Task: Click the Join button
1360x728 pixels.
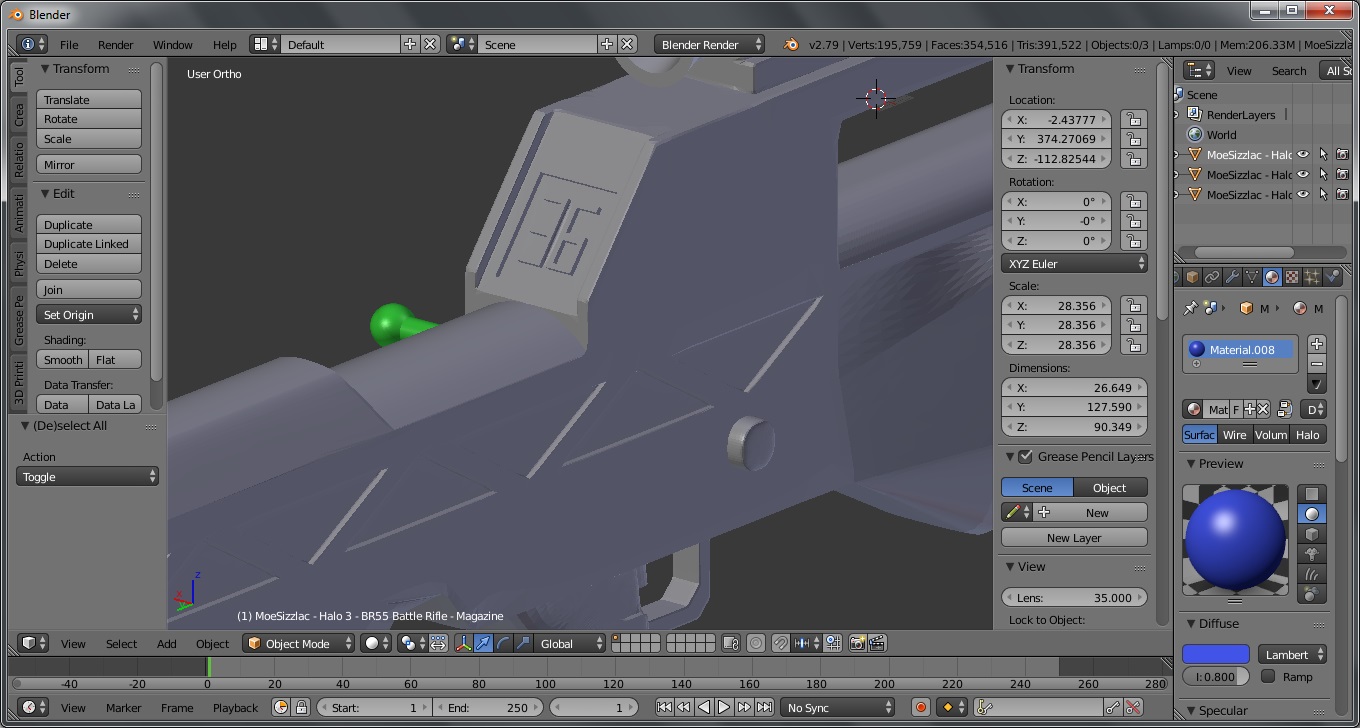Action: pos(89,290)
